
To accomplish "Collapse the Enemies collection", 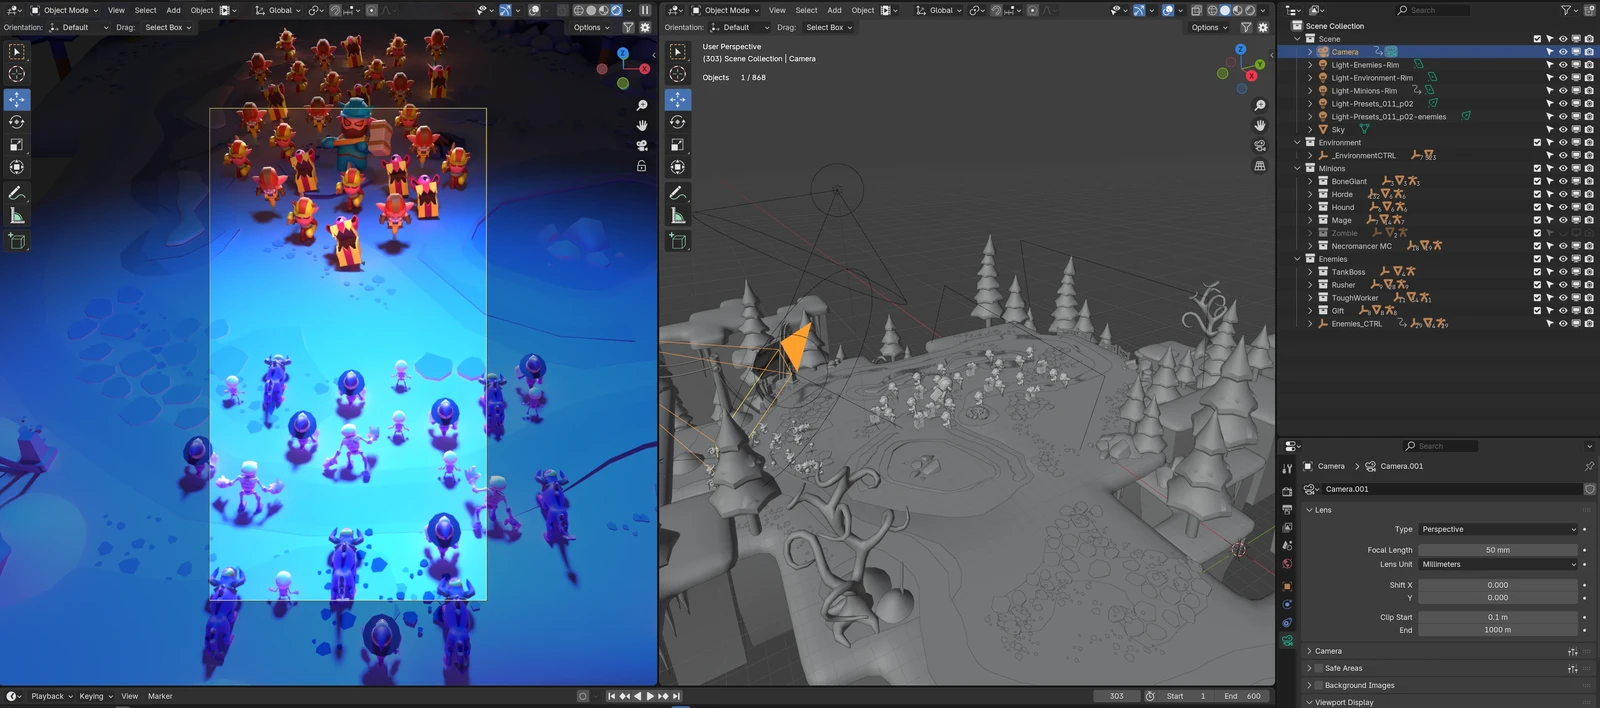I will click(x=1297, y=259).
